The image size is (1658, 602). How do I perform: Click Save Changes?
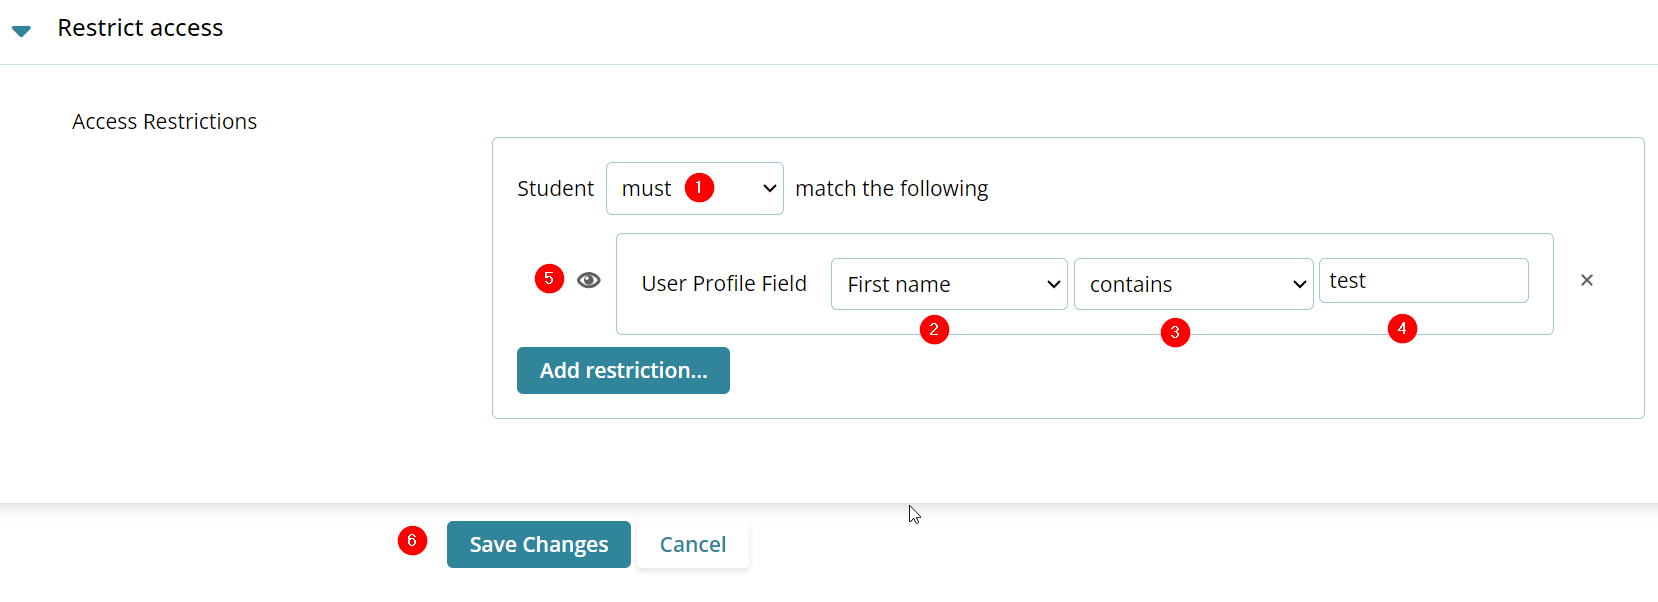tap(538, 544)
